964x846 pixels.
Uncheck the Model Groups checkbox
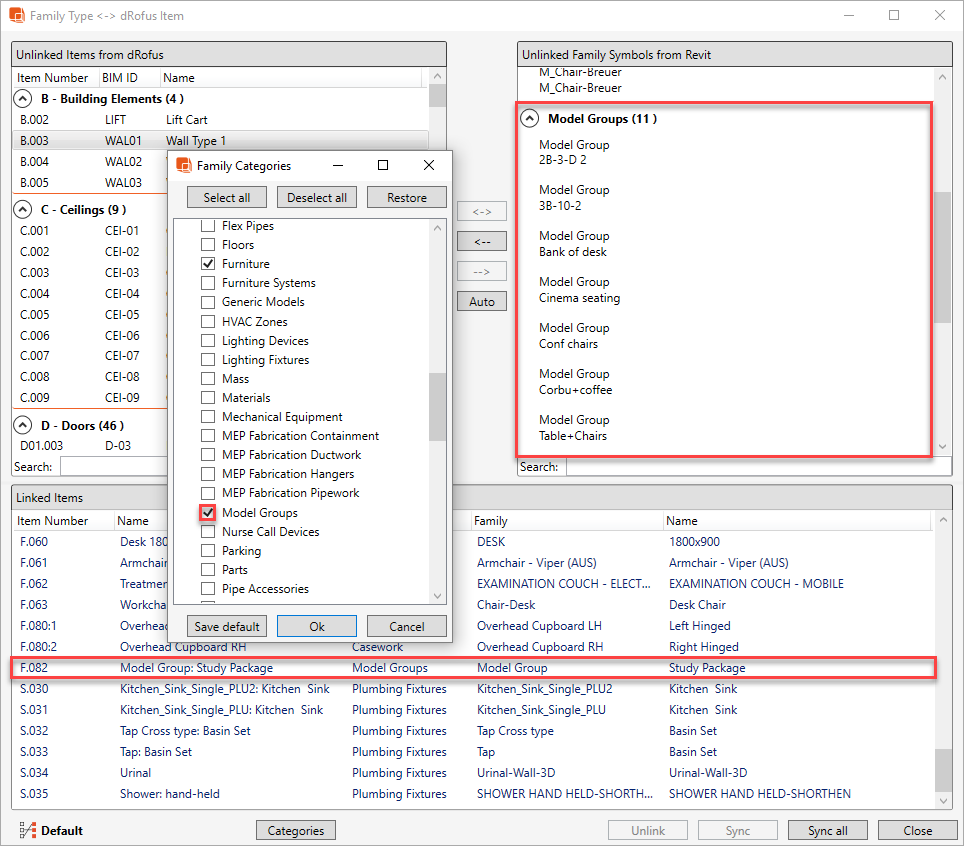pyautogui.click(x=208, y=513)
